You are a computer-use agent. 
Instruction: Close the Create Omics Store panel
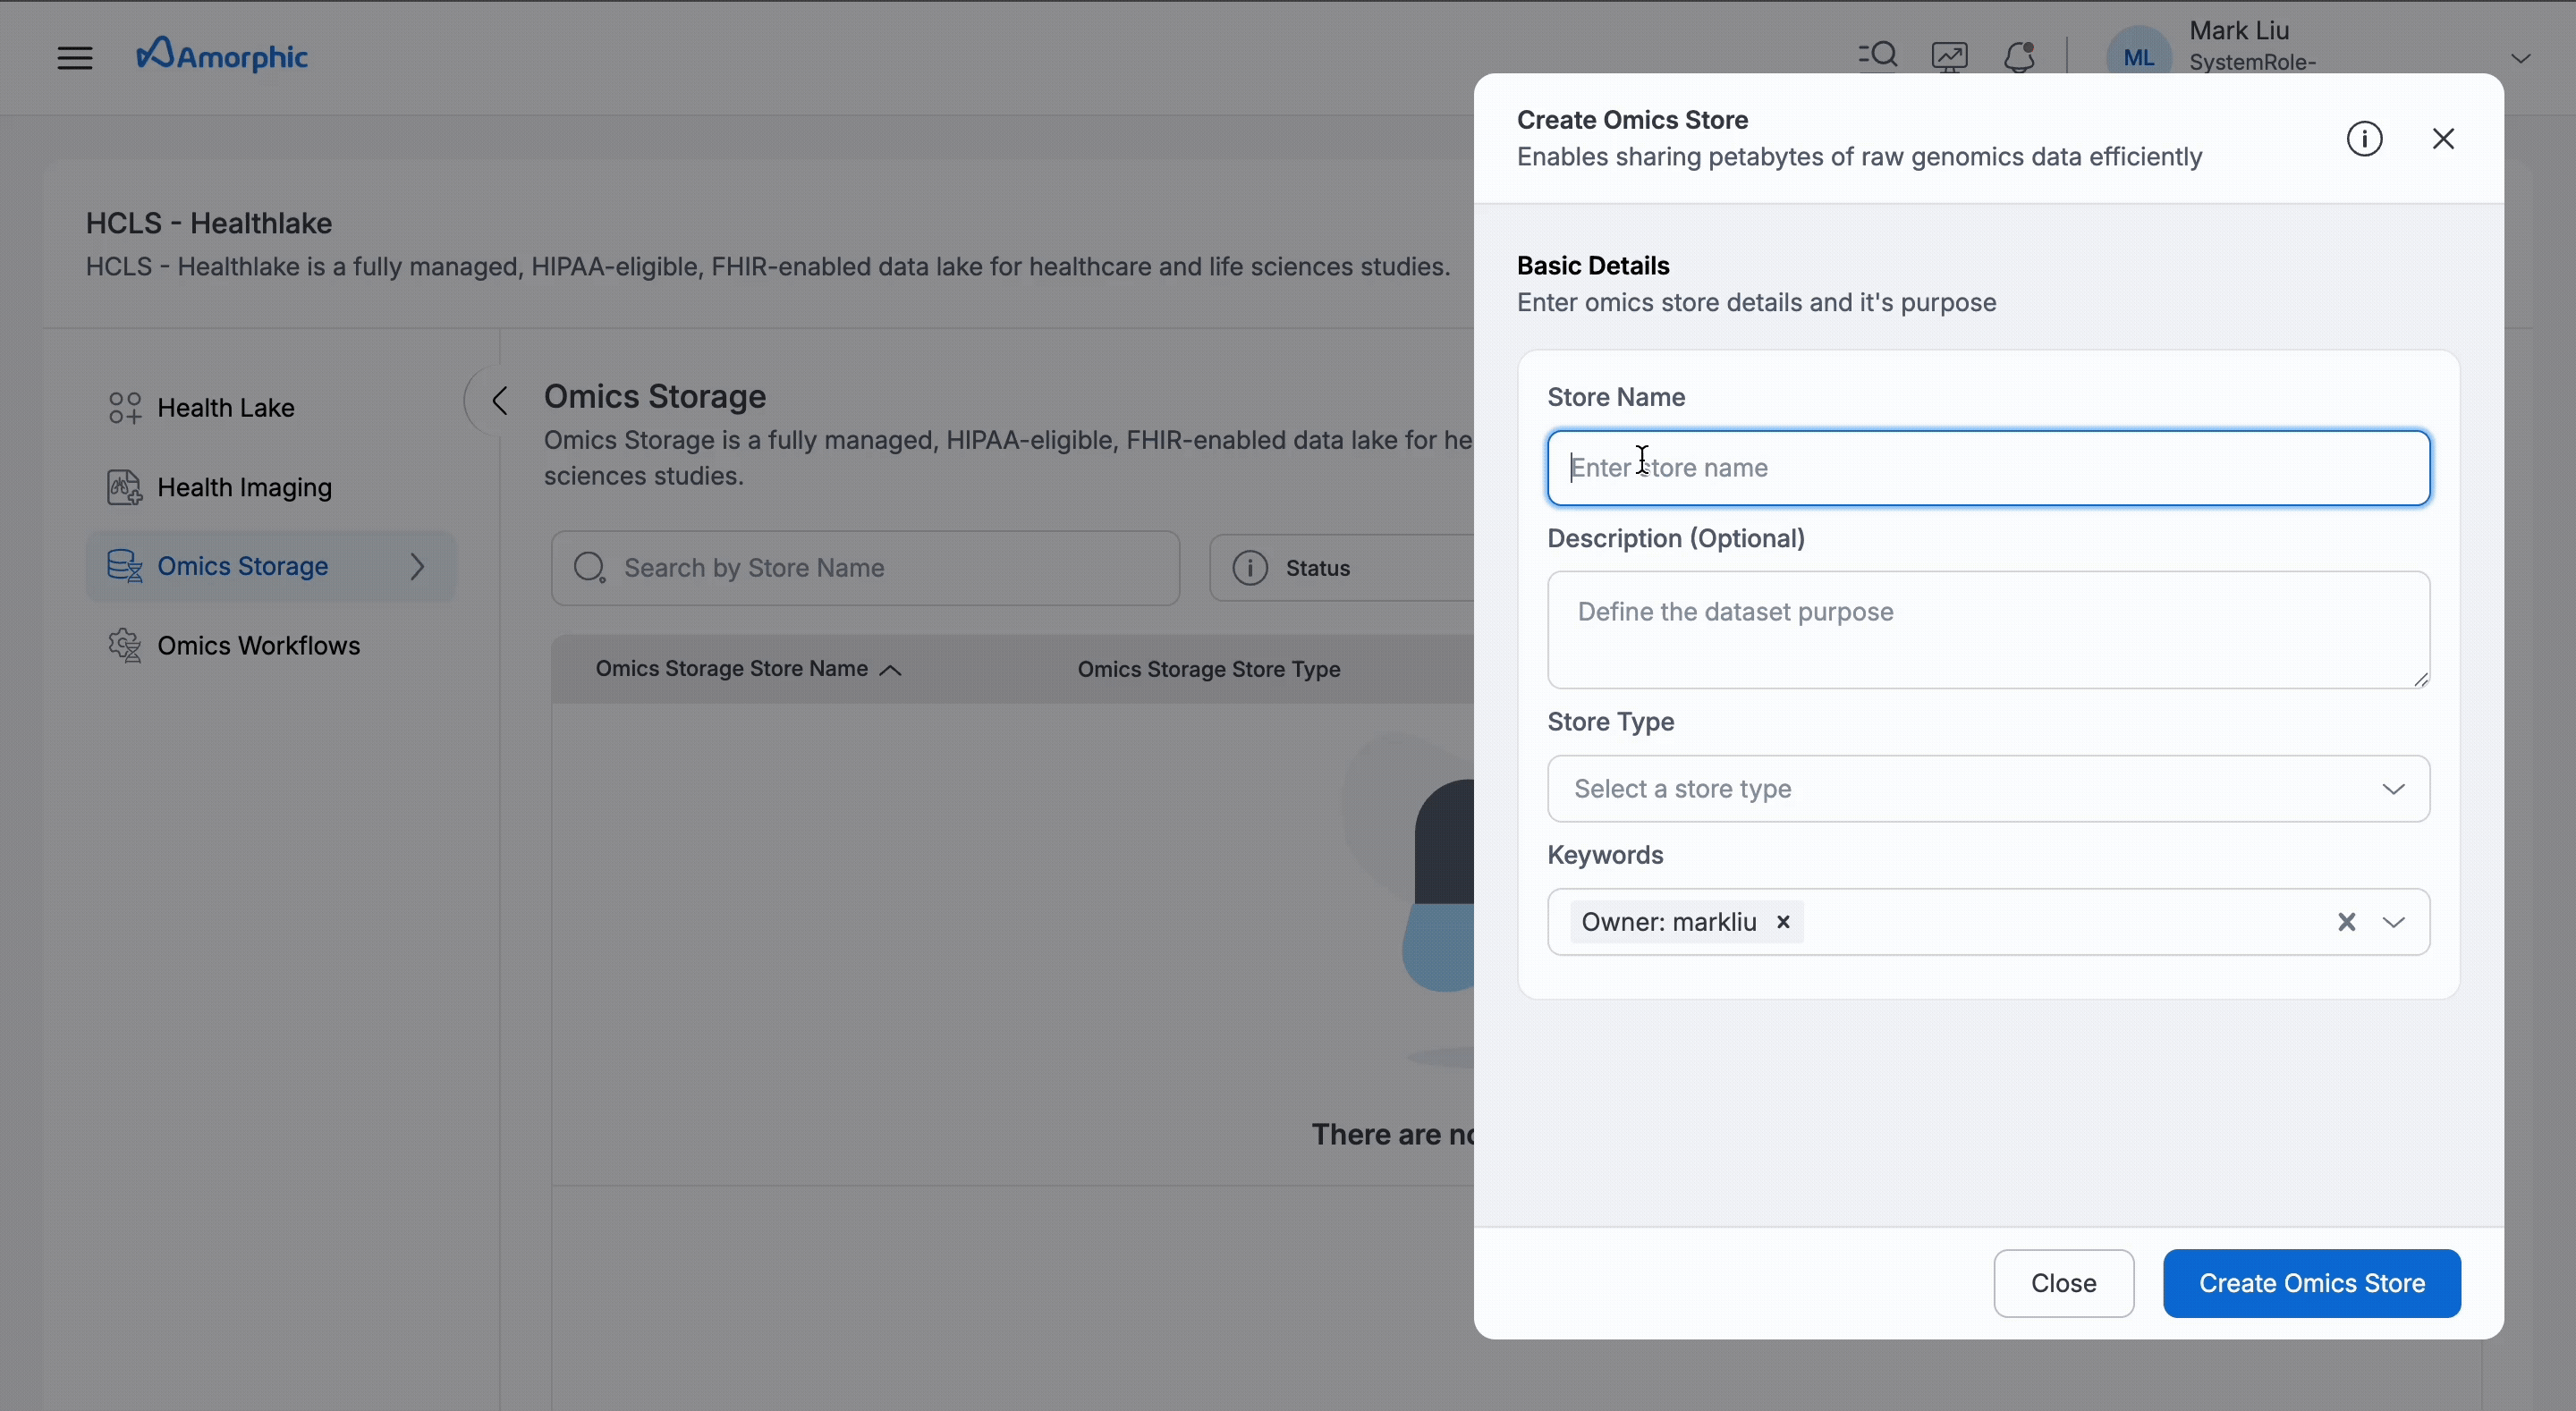pyautogui.click(x=2443, y=139)
